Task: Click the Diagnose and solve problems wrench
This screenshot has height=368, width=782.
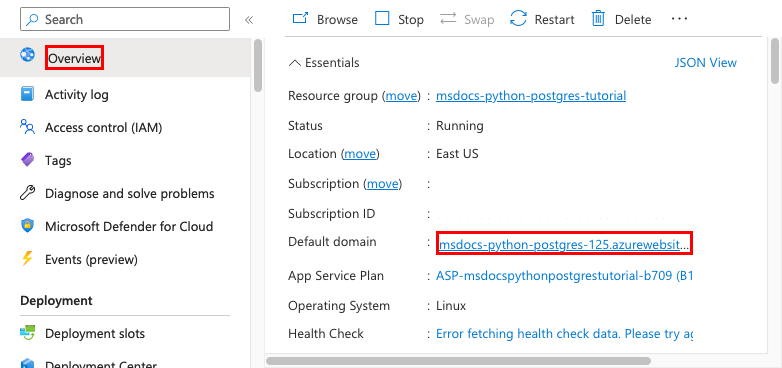Action: (27, 193)
